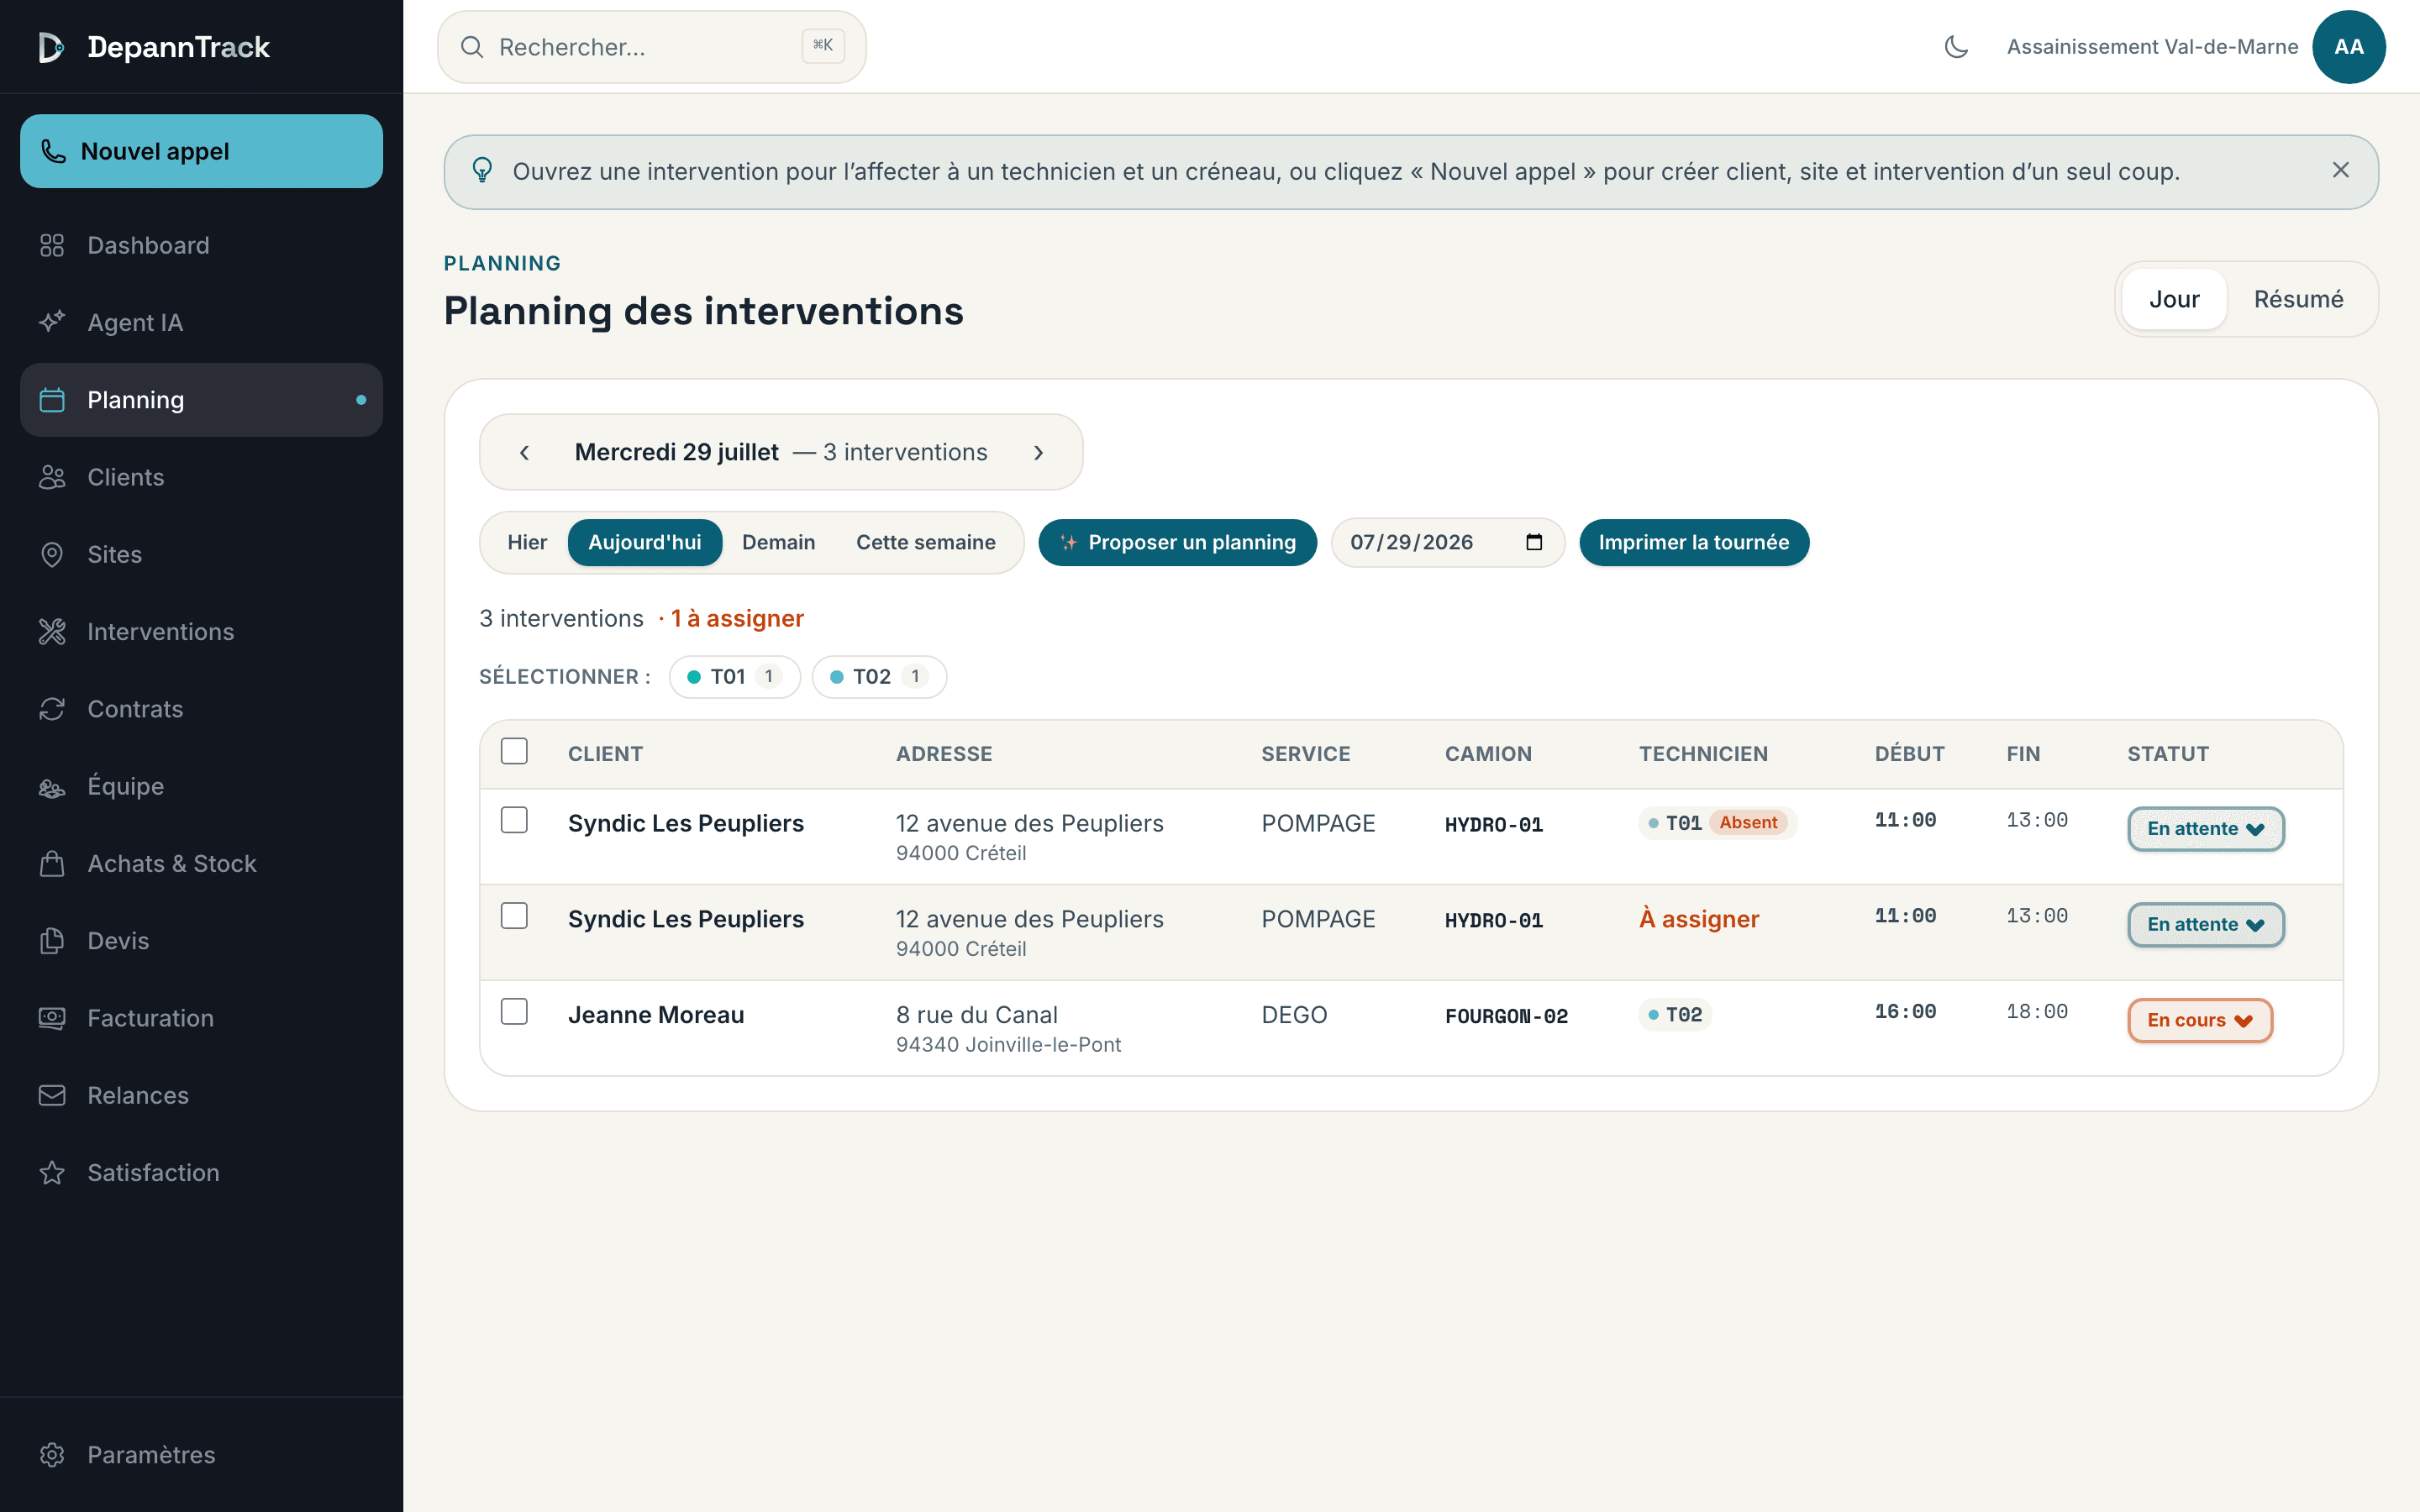
Task: Click the Satisfaction star icon
Action: 52,1173
